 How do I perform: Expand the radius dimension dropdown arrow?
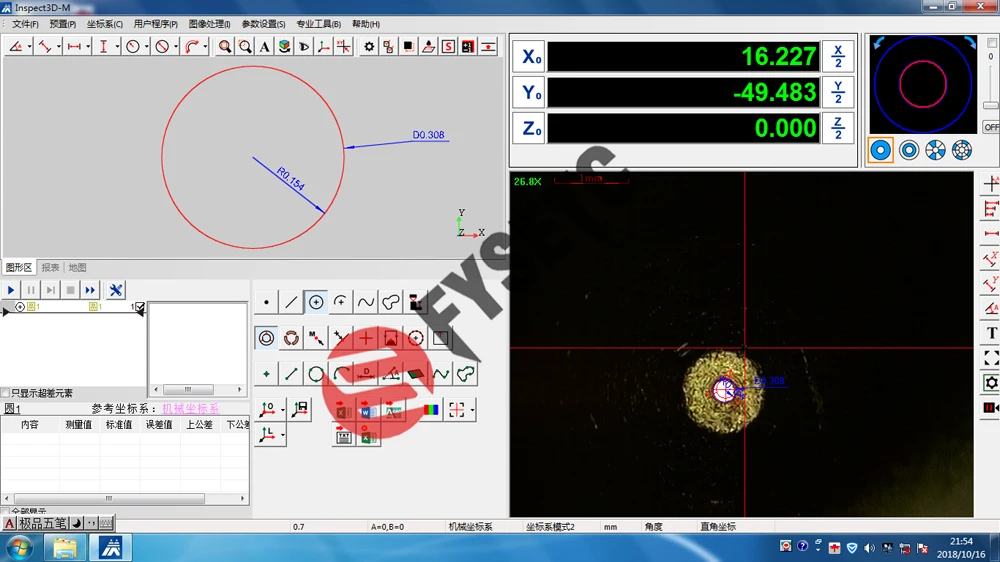147,47
